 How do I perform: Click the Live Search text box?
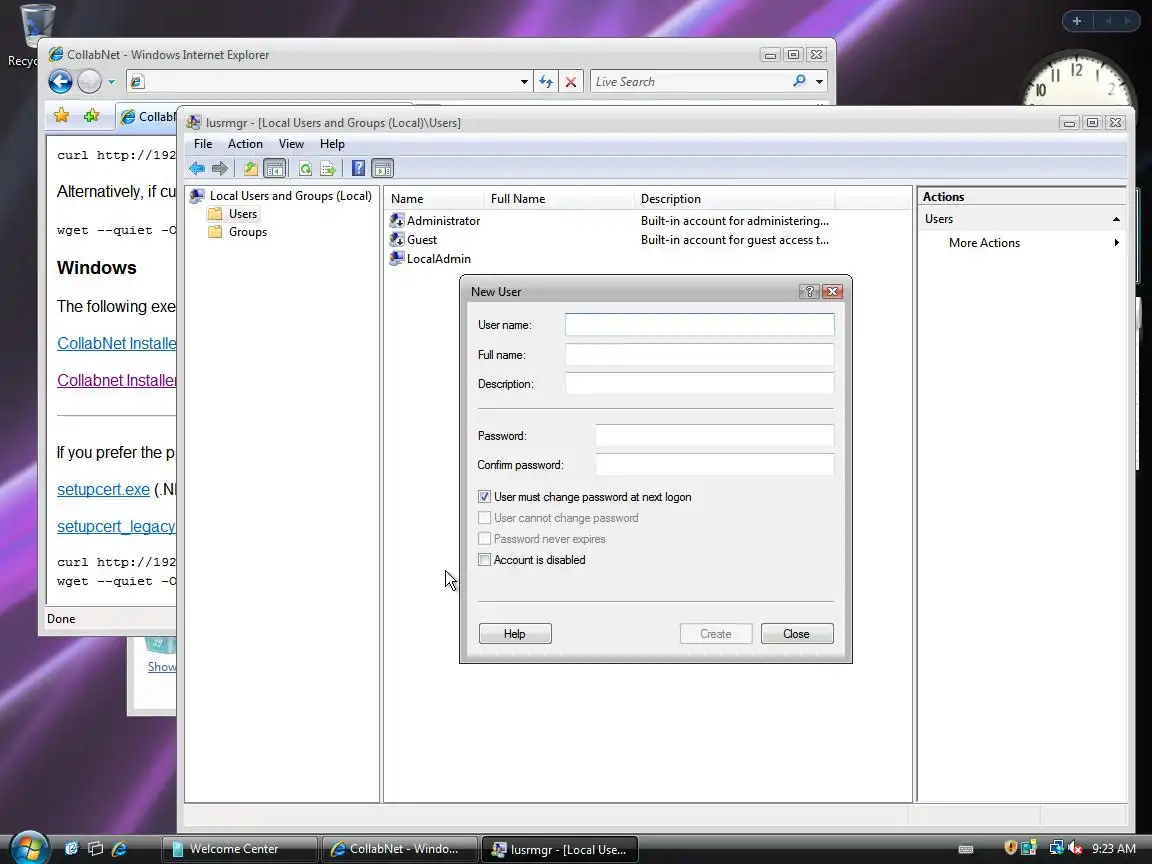click(x=691, y=82)
